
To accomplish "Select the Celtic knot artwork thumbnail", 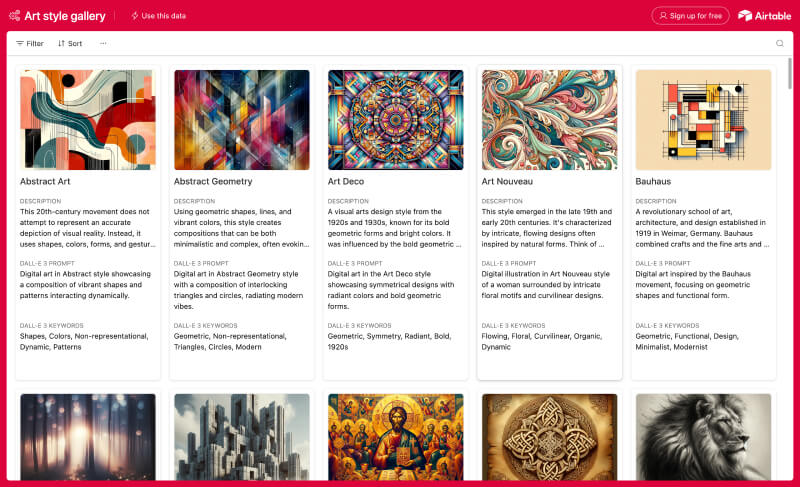I will tap(550, 436).
